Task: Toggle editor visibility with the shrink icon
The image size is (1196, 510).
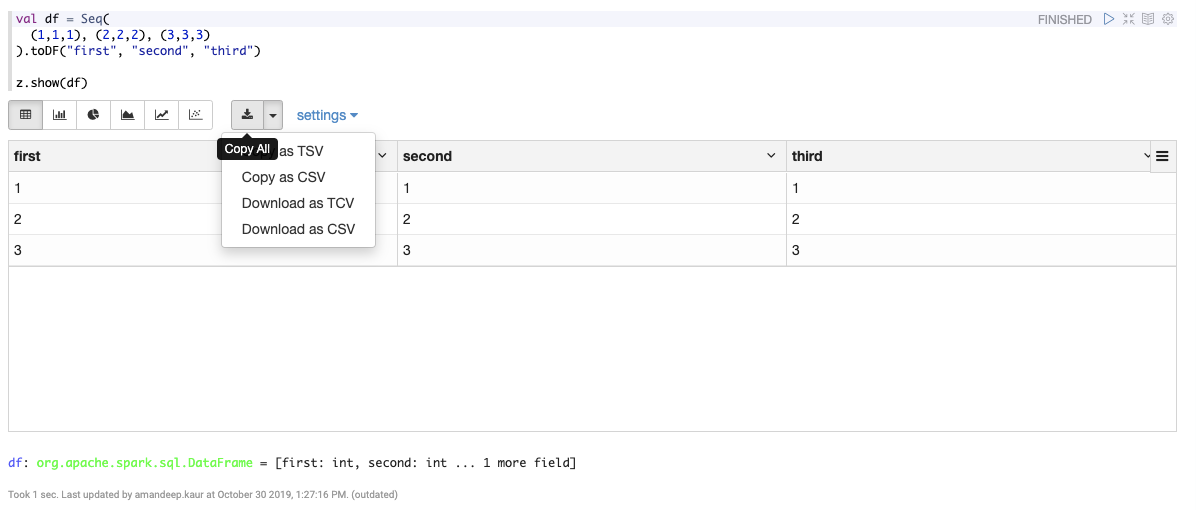Action: 1129,19
